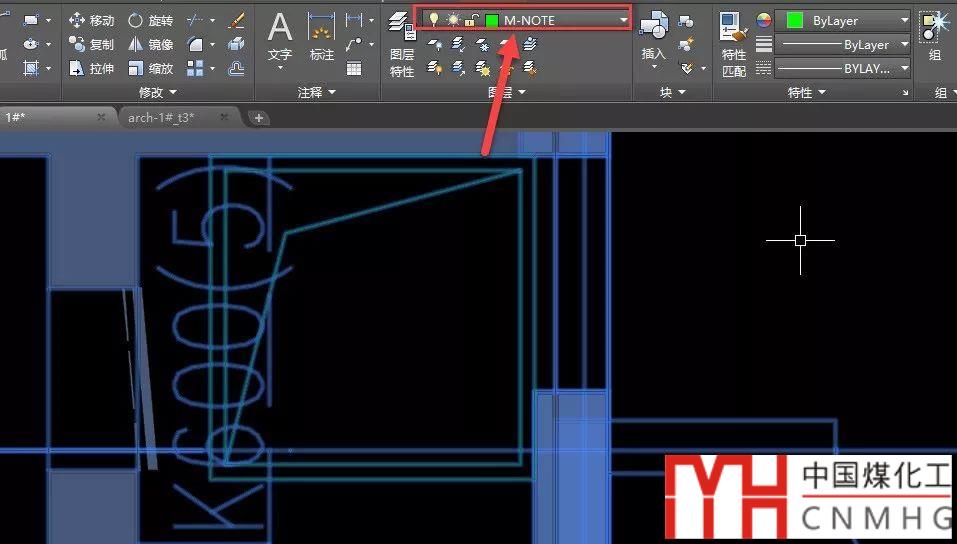Click the Copy (复制) tool
The height and width of the screenshot is (544, 957).
91,44
